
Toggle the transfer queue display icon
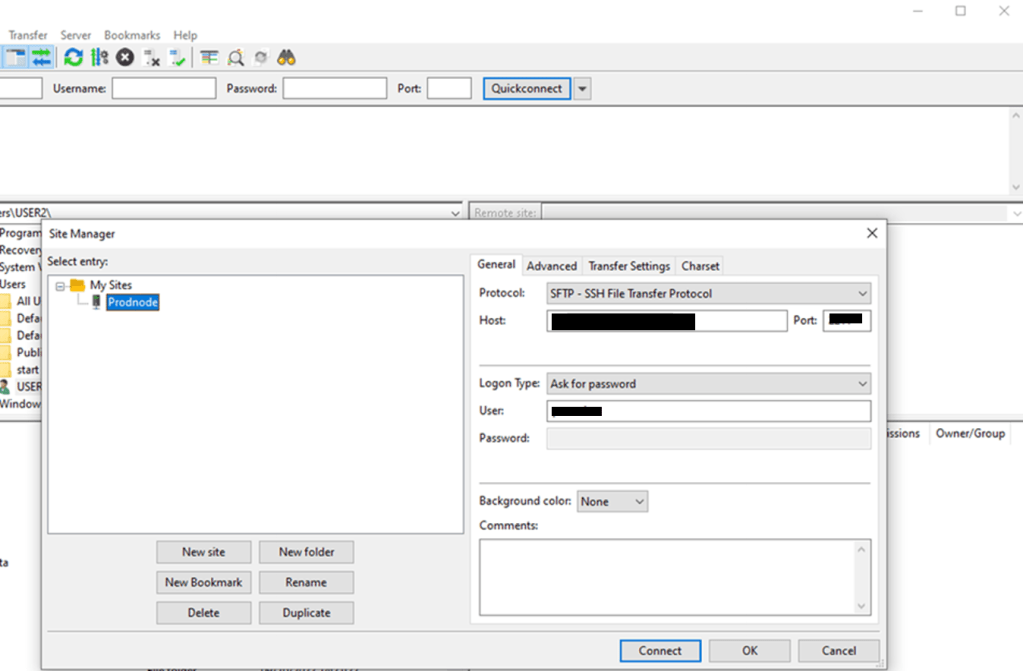(x=41, y=58)
